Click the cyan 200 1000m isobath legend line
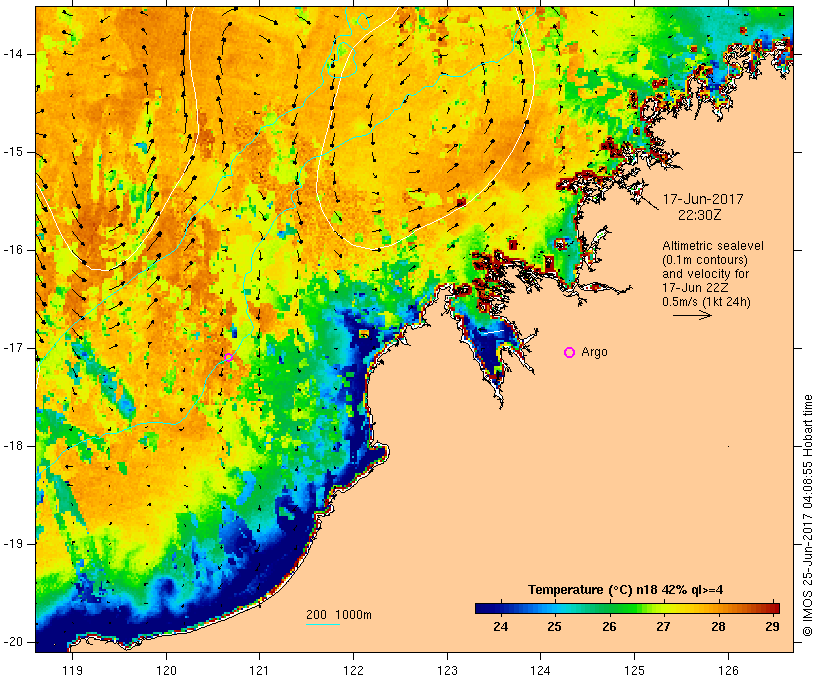Viewport: 820px width, 680px height. (x=323, y=624)
